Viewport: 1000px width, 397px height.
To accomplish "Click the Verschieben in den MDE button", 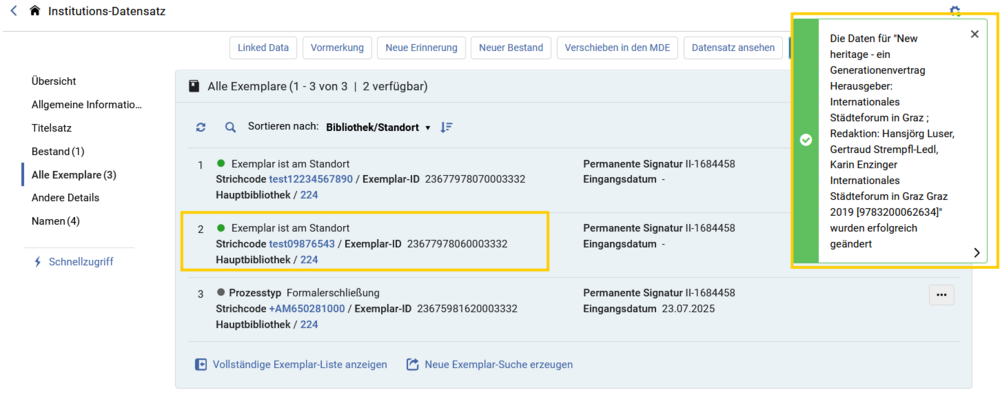I will pyautogui.click(x=617, y=47).
